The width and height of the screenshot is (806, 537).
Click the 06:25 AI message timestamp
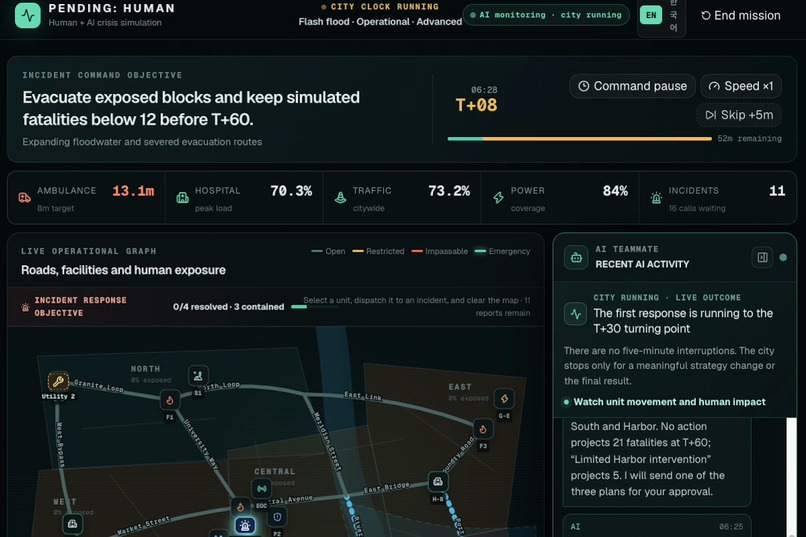(731, 527)
